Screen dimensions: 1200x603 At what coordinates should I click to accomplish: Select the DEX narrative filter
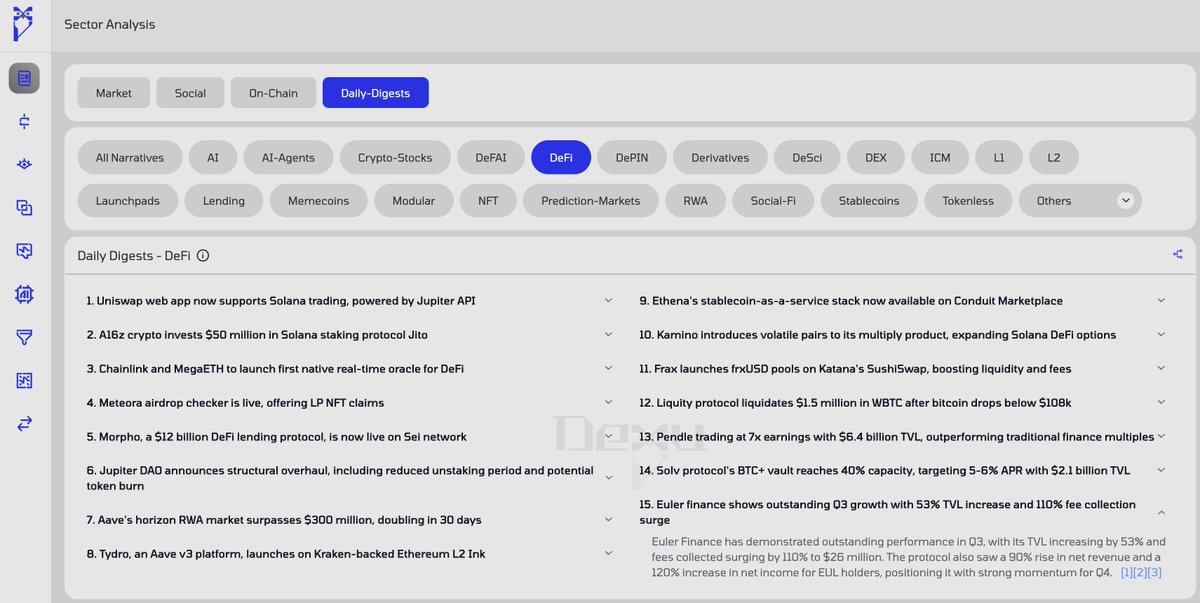[876, 158]
